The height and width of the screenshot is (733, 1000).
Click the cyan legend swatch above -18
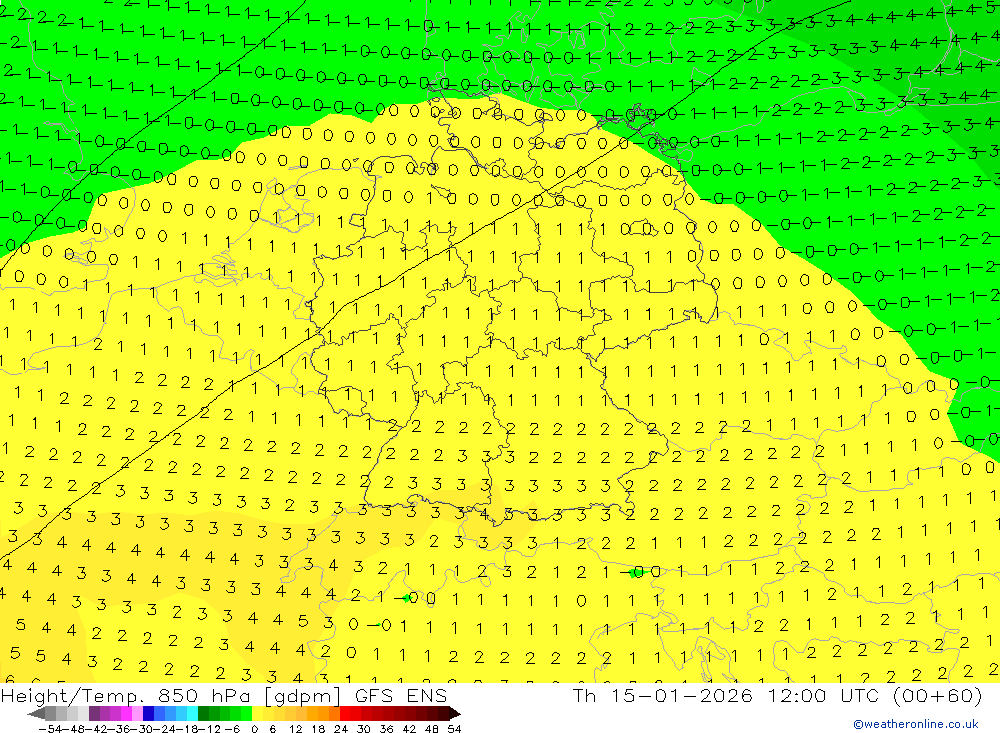(x=192, y=714)
